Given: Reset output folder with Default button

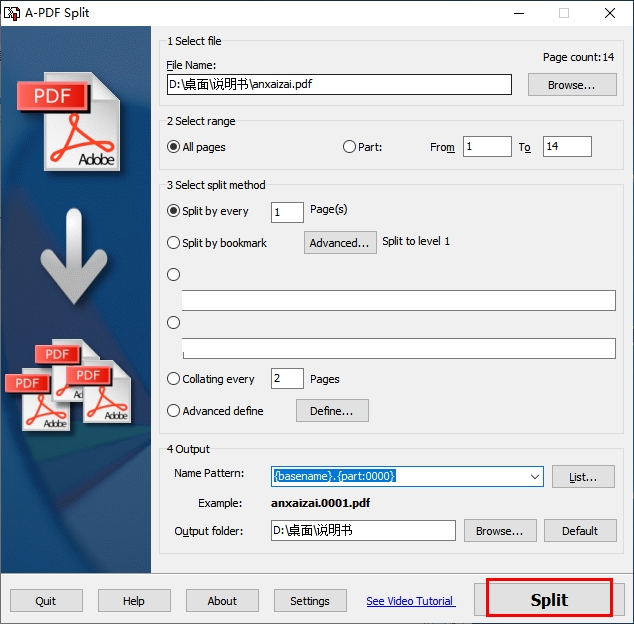Looking at the screenshot, I should click(580, 531).
